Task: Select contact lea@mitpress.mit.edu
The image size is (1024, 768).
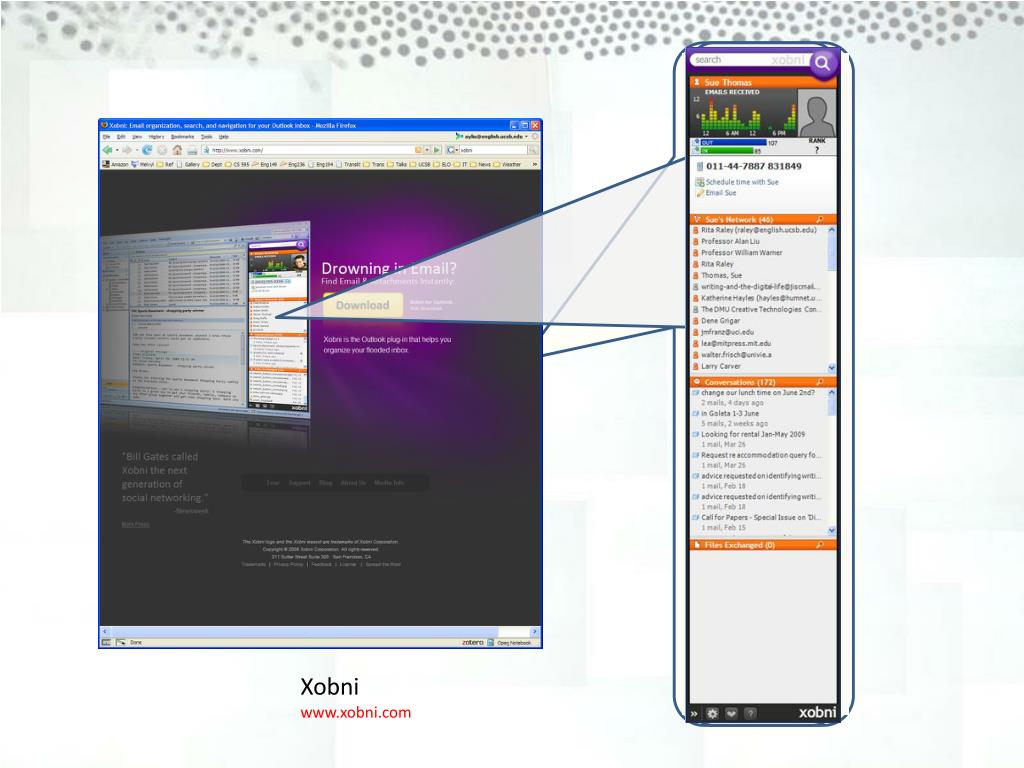Action: click(735, 344)
